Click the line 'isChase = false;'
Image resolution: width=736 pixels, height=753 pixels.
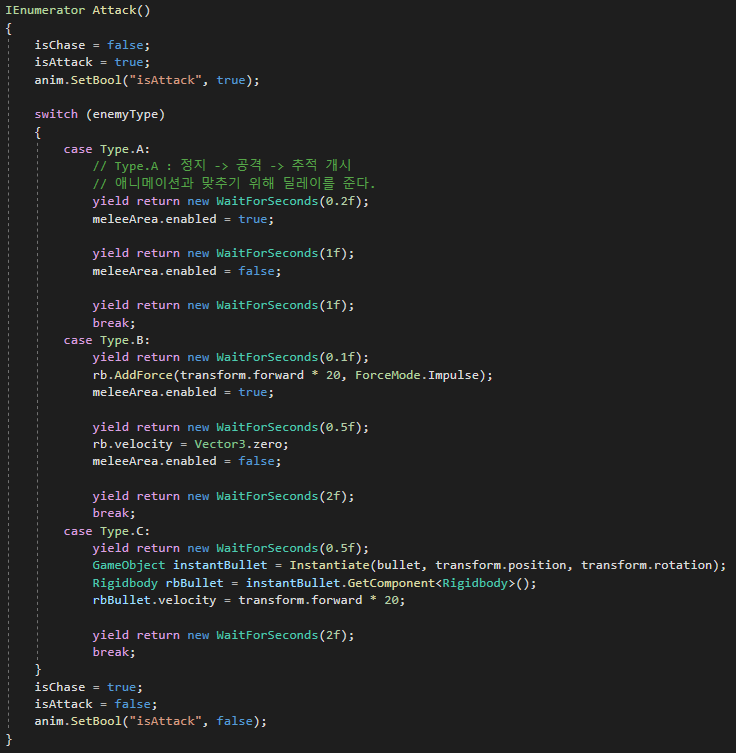[x=92, y=45]
